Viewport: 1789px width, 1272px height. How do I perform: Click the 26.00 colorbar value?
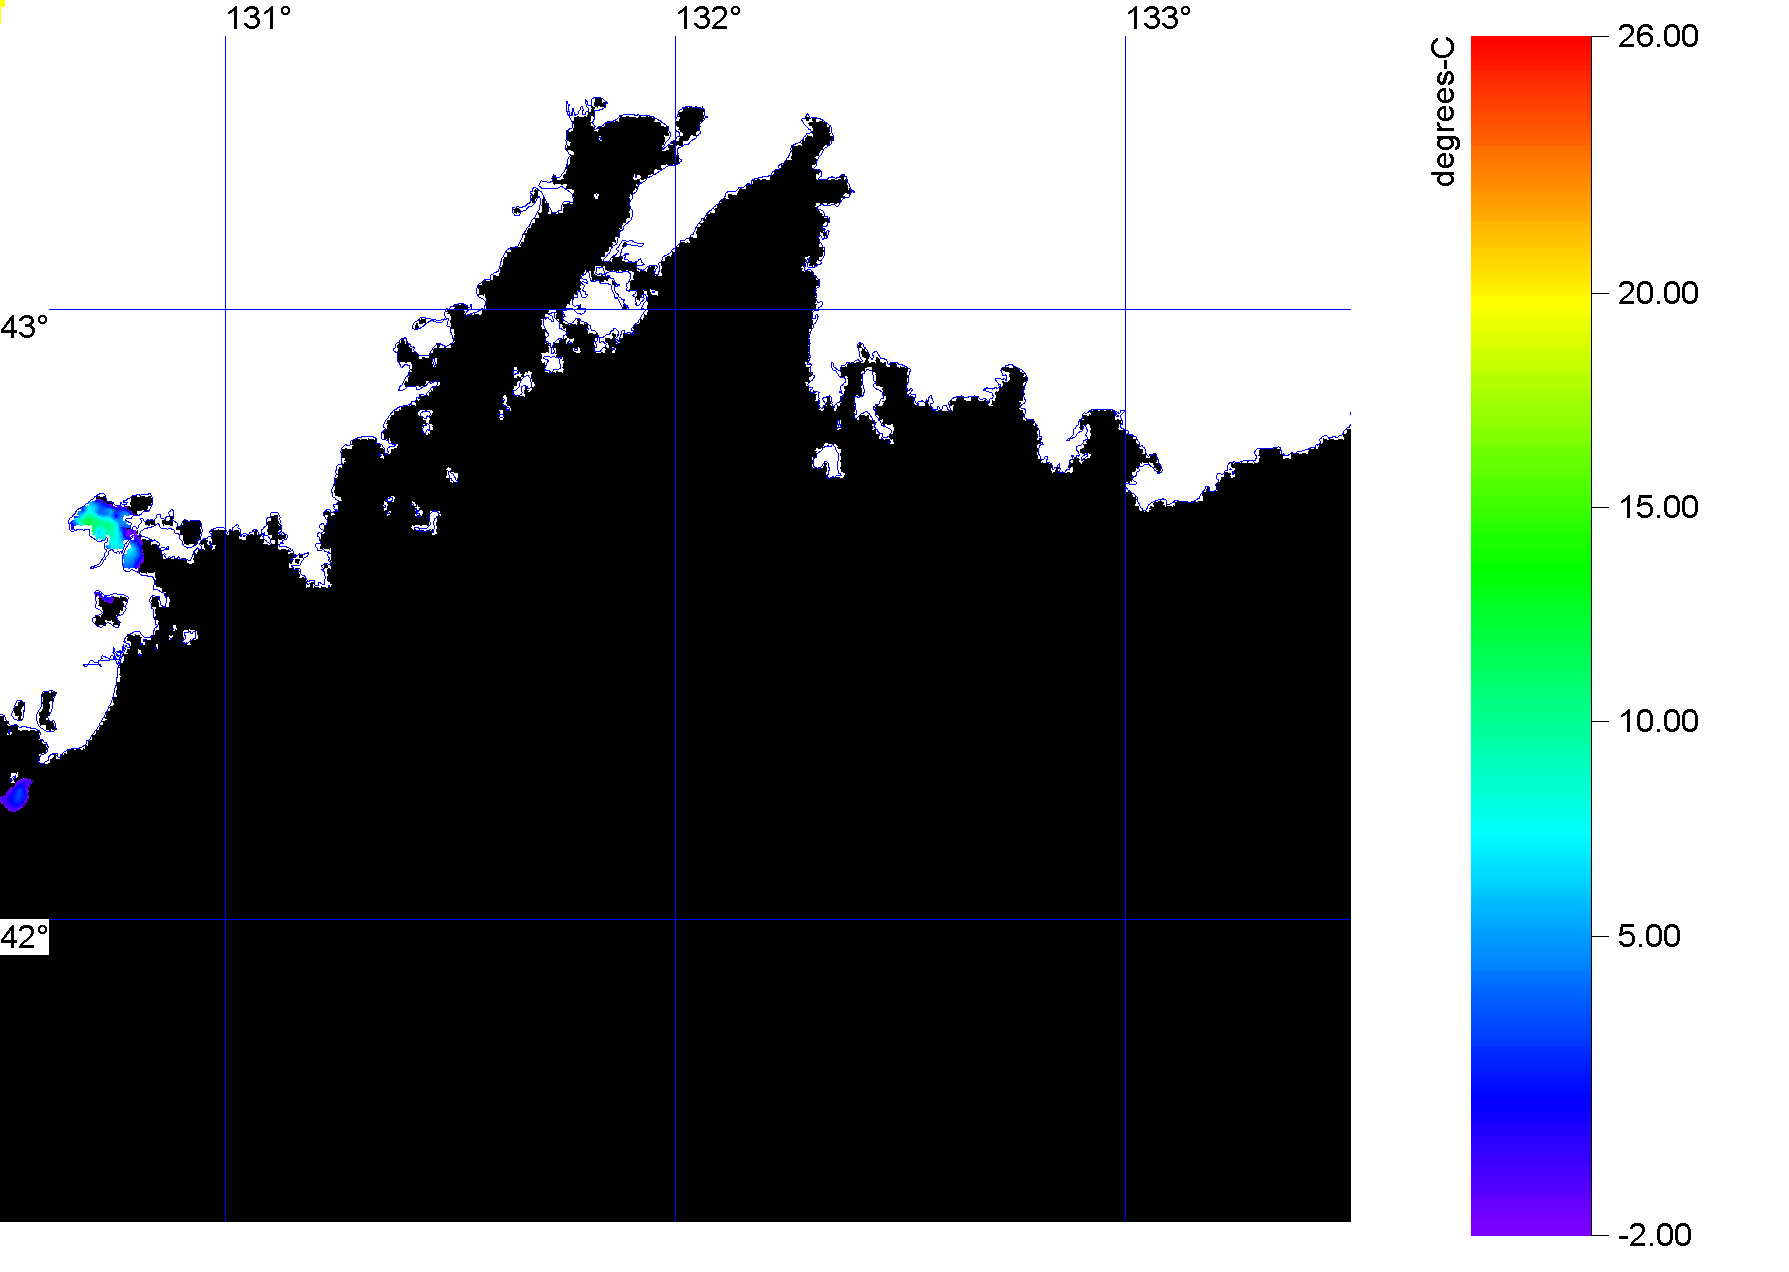[1658, 36]
